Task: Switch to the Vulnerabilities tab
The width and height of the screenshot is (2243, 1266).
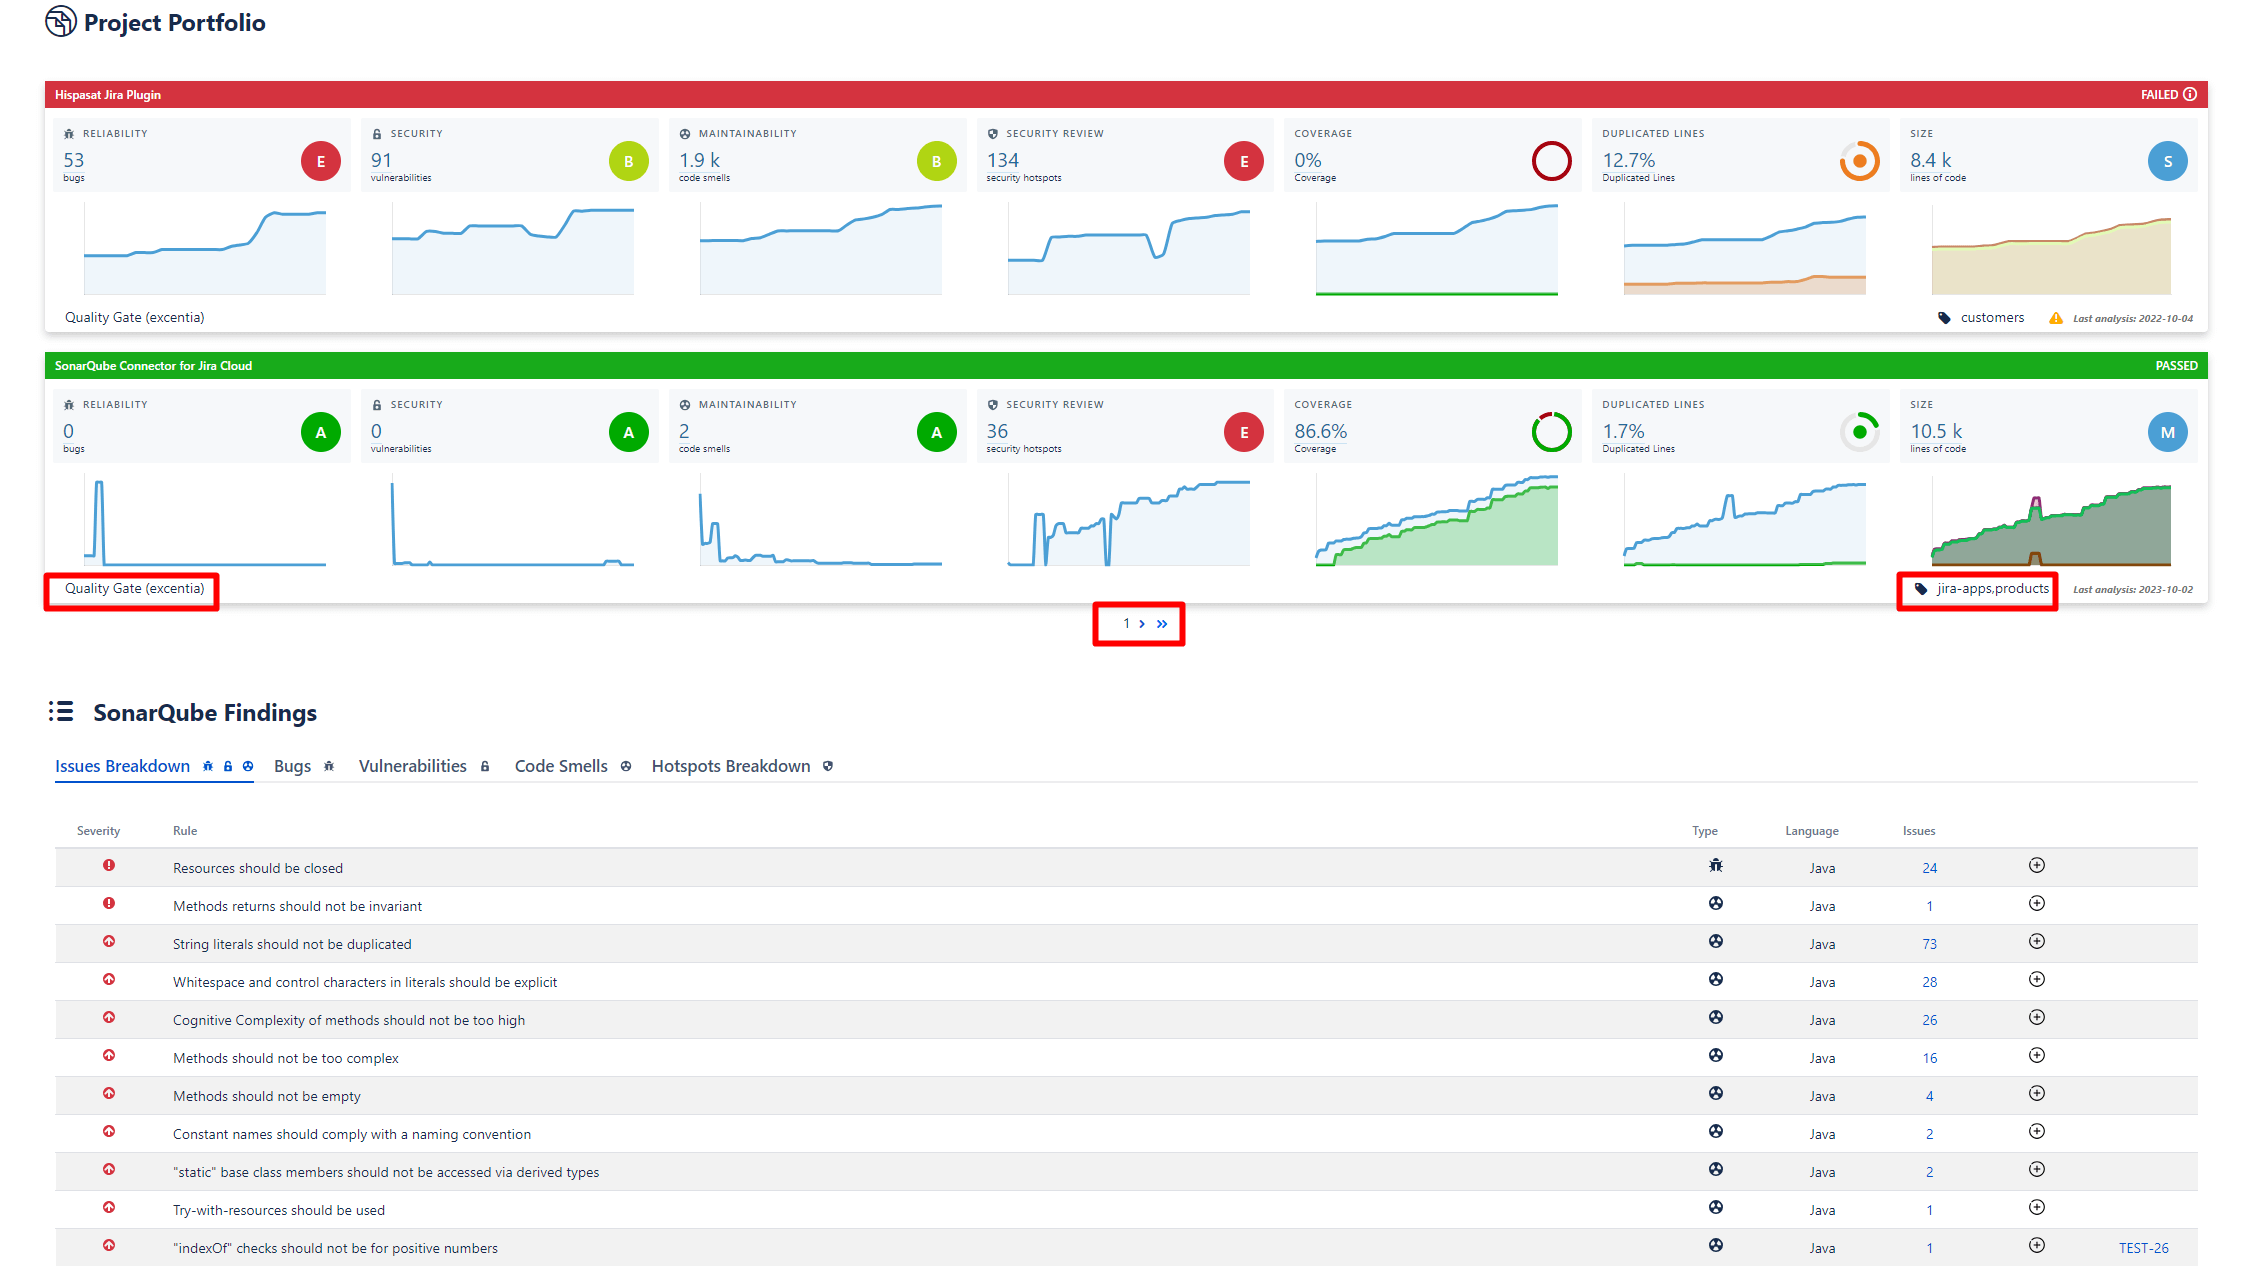Action: pyautogui.click(x=424, y=766)
